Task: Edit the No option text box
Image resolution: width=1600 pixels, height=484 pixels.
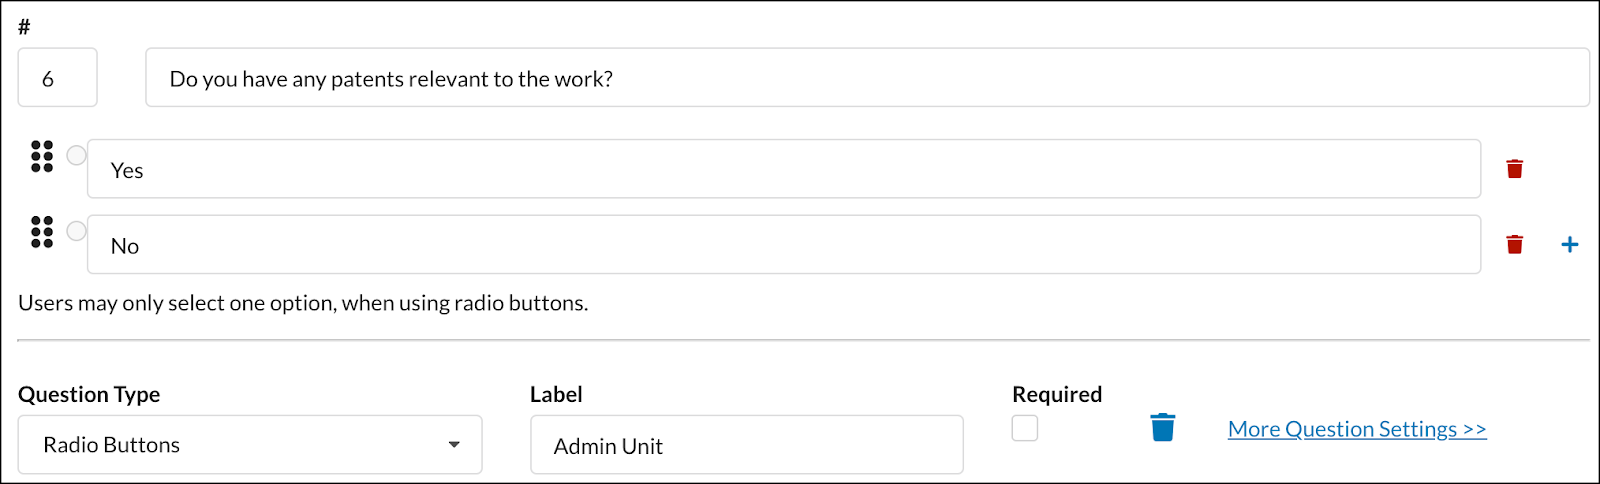Action: pos(784,245)
